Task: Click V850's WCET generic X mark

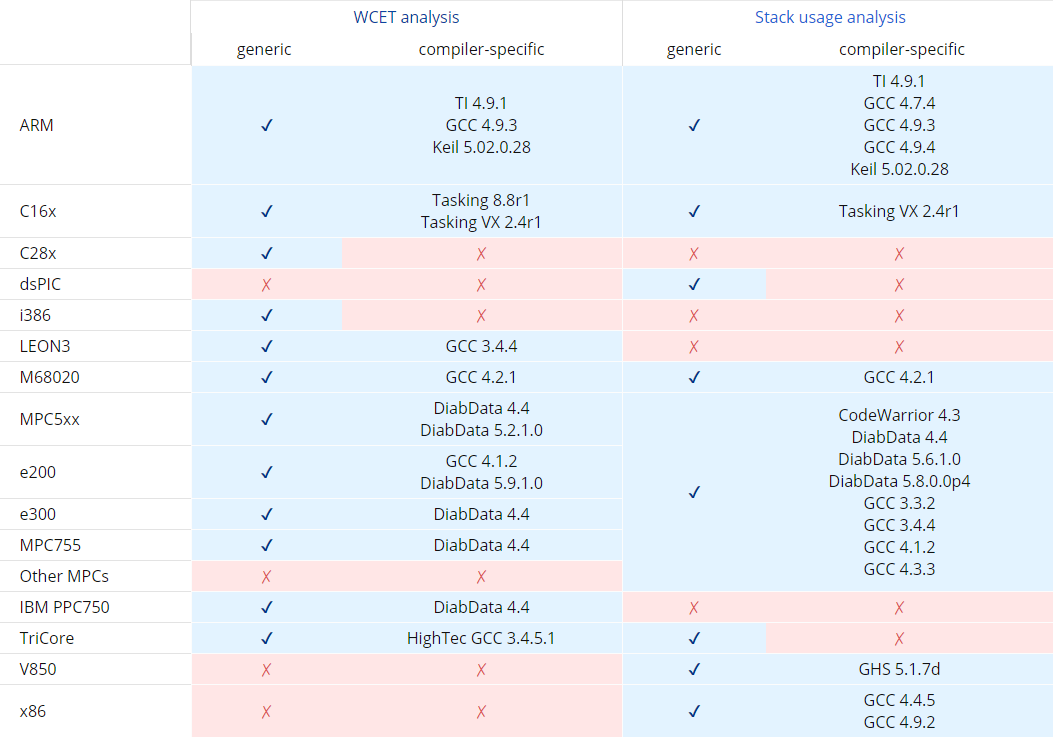Action: click(x=267, y=670)
